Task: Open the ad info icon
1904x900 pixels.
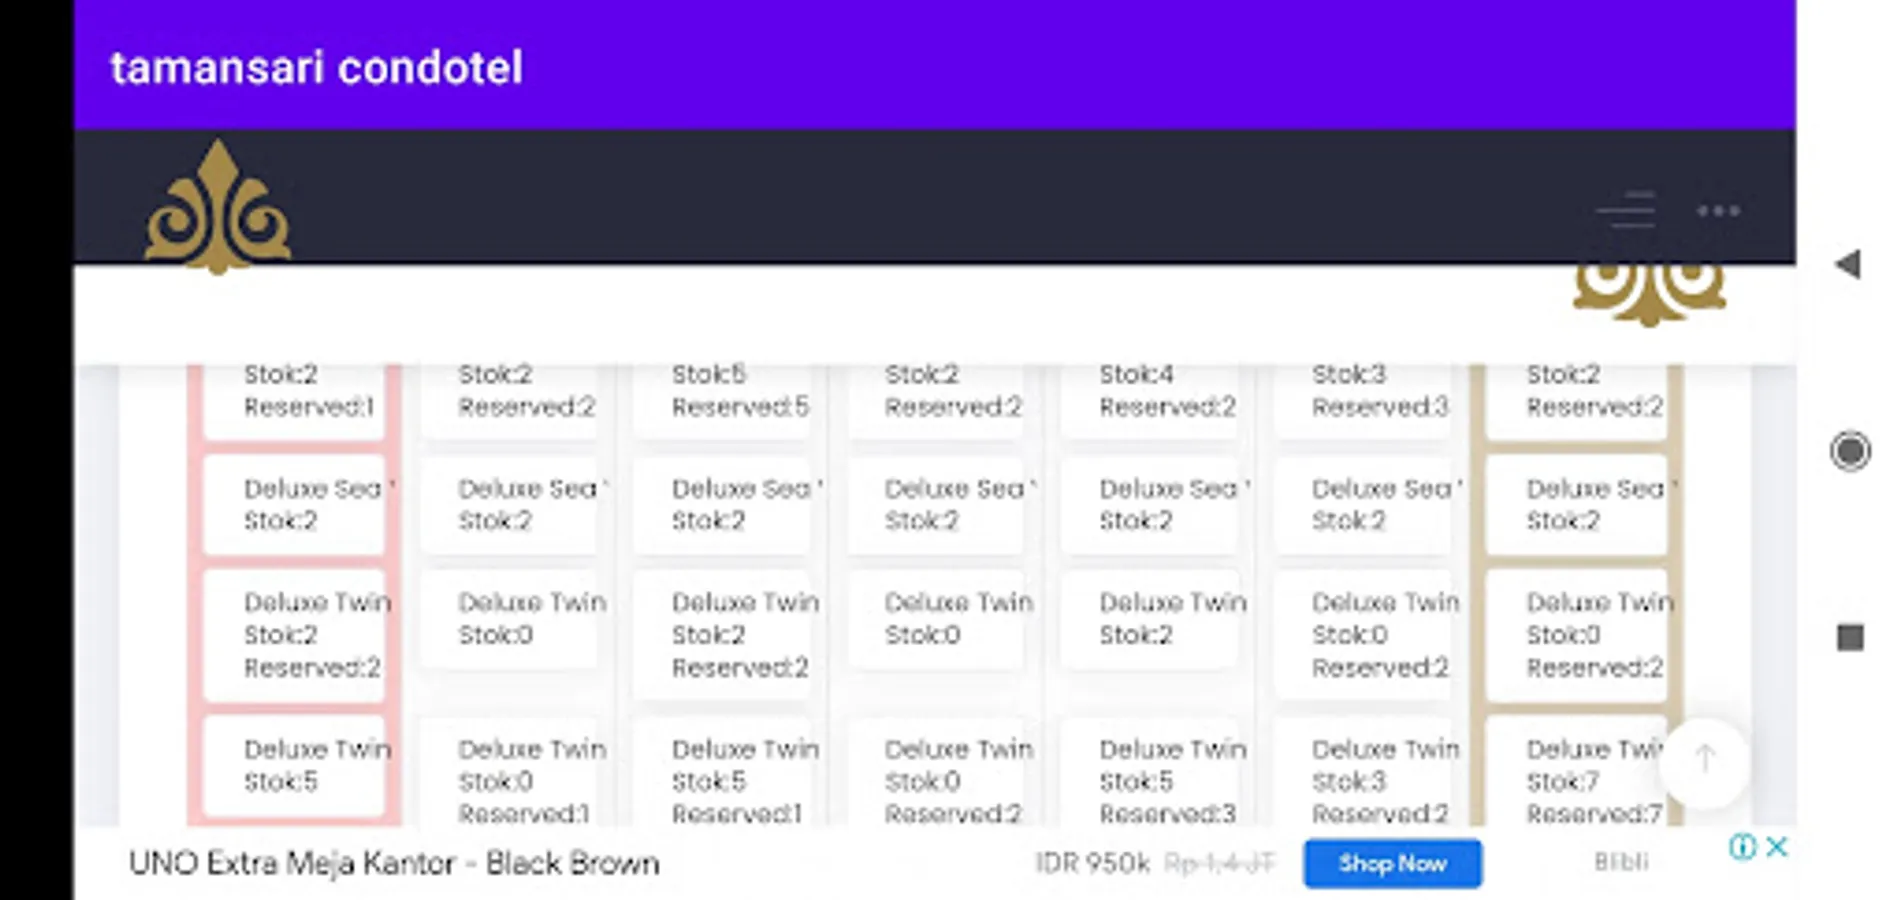Action: point(1741,847)
